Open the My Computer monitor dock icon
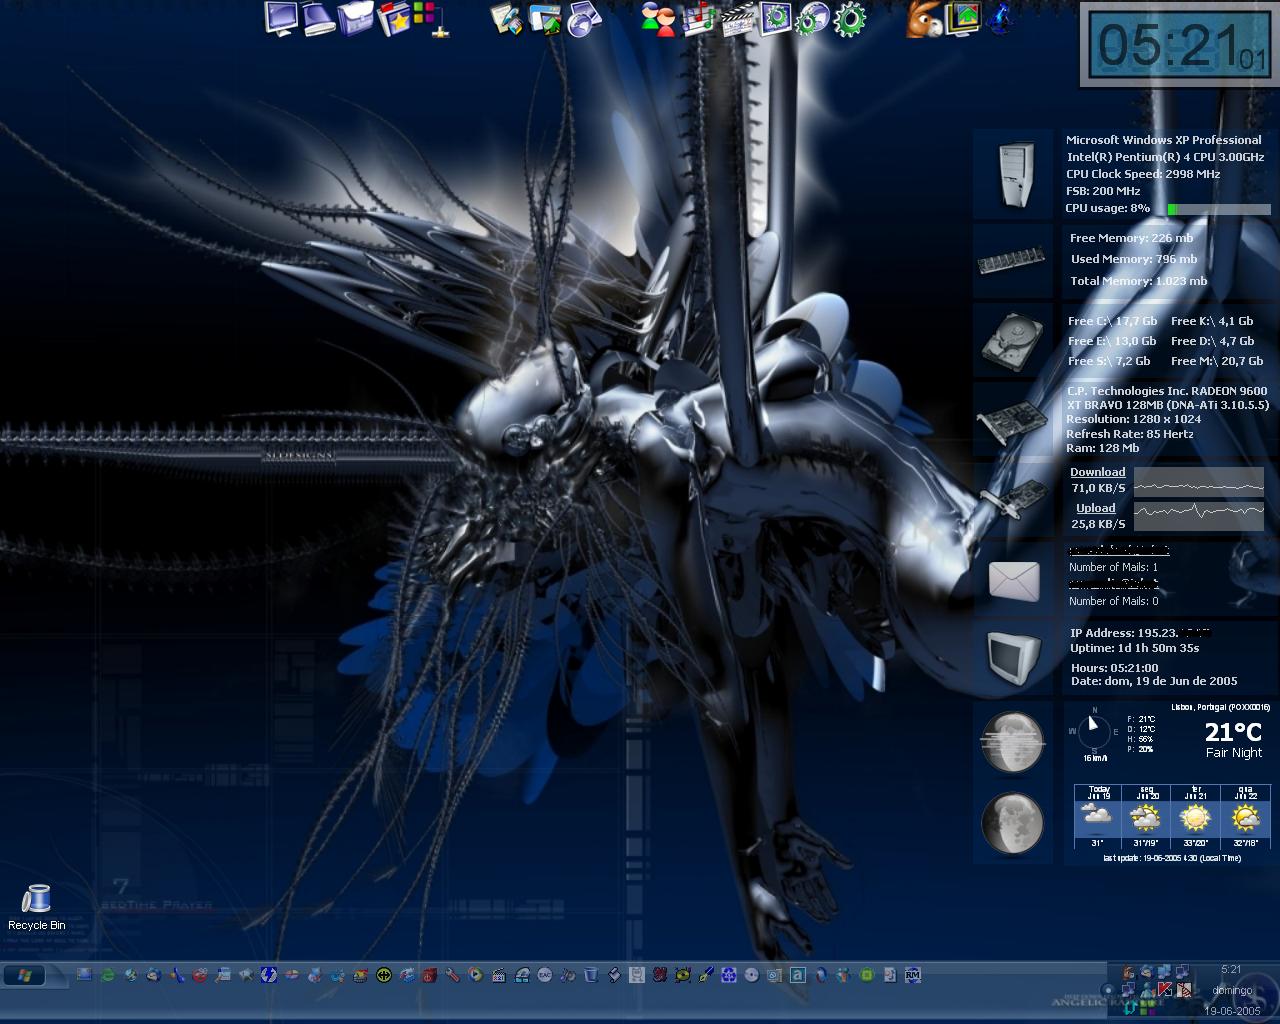1280x1024 pixels. (282, 18)
